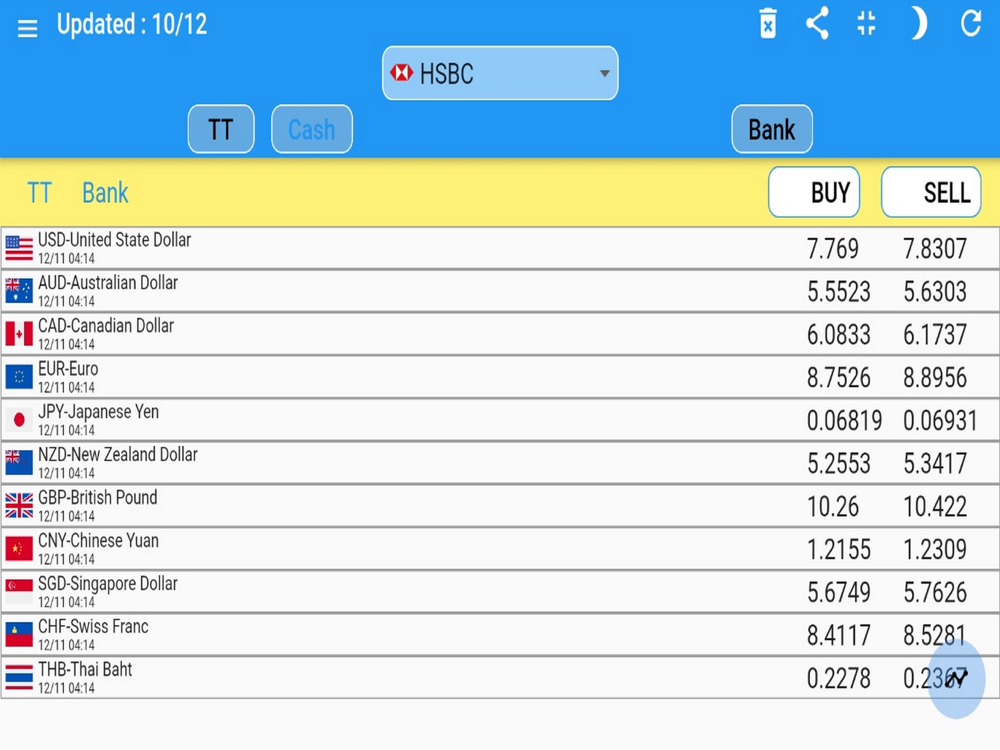The width and height of the screenshot is (1000, 750).
Task: Tap NZD buy rate 5.2553
Action: click(x=839, y=463)
